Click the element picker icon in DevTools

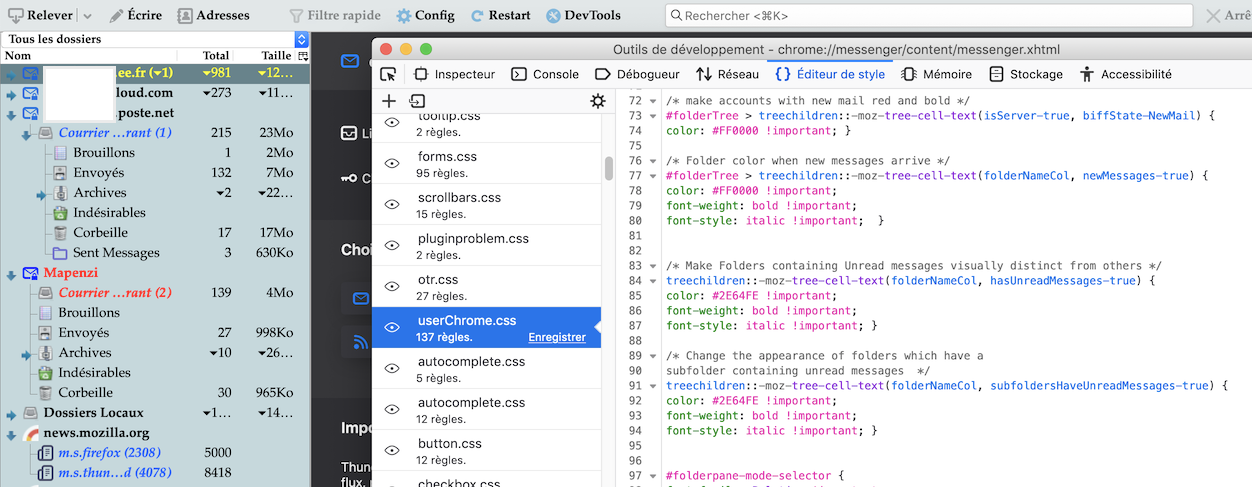[388, 74]
